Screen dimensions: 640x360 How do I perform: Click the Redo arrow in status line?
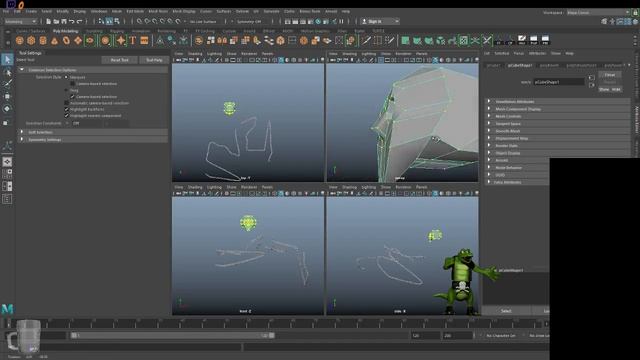[x=79, y=21]
